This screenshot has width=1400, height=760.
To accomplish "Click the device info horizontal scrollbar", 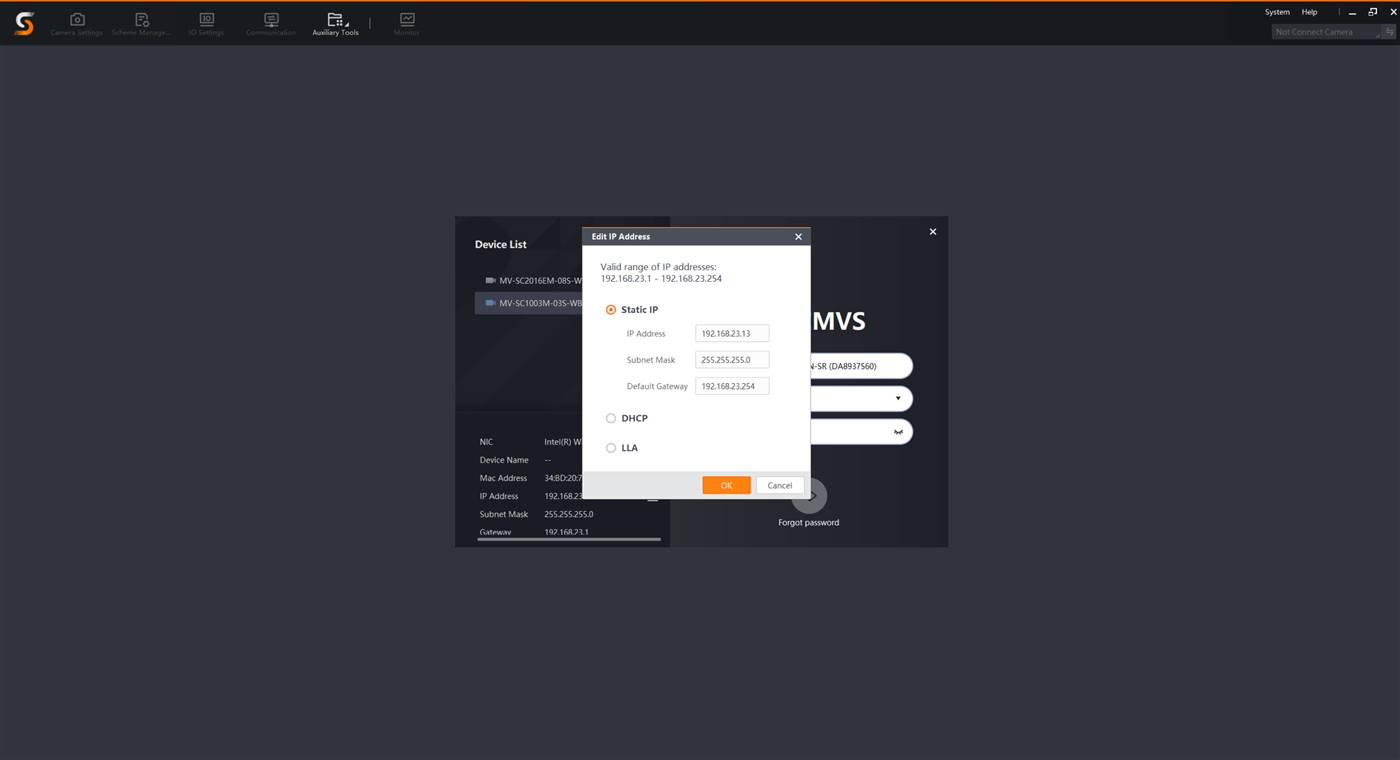I will [x=569, y=539].
